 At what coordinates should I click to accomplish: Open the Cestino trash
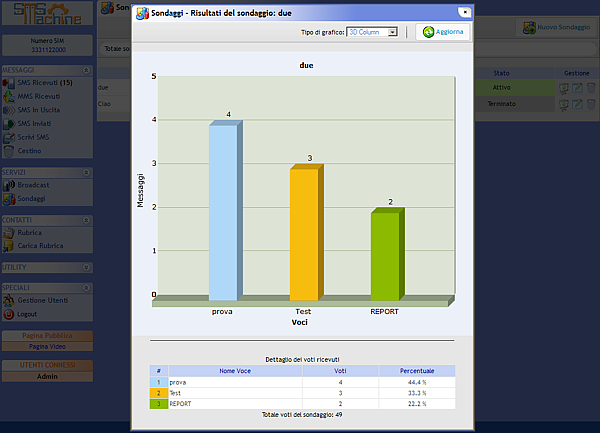click(x=29, y=151)
